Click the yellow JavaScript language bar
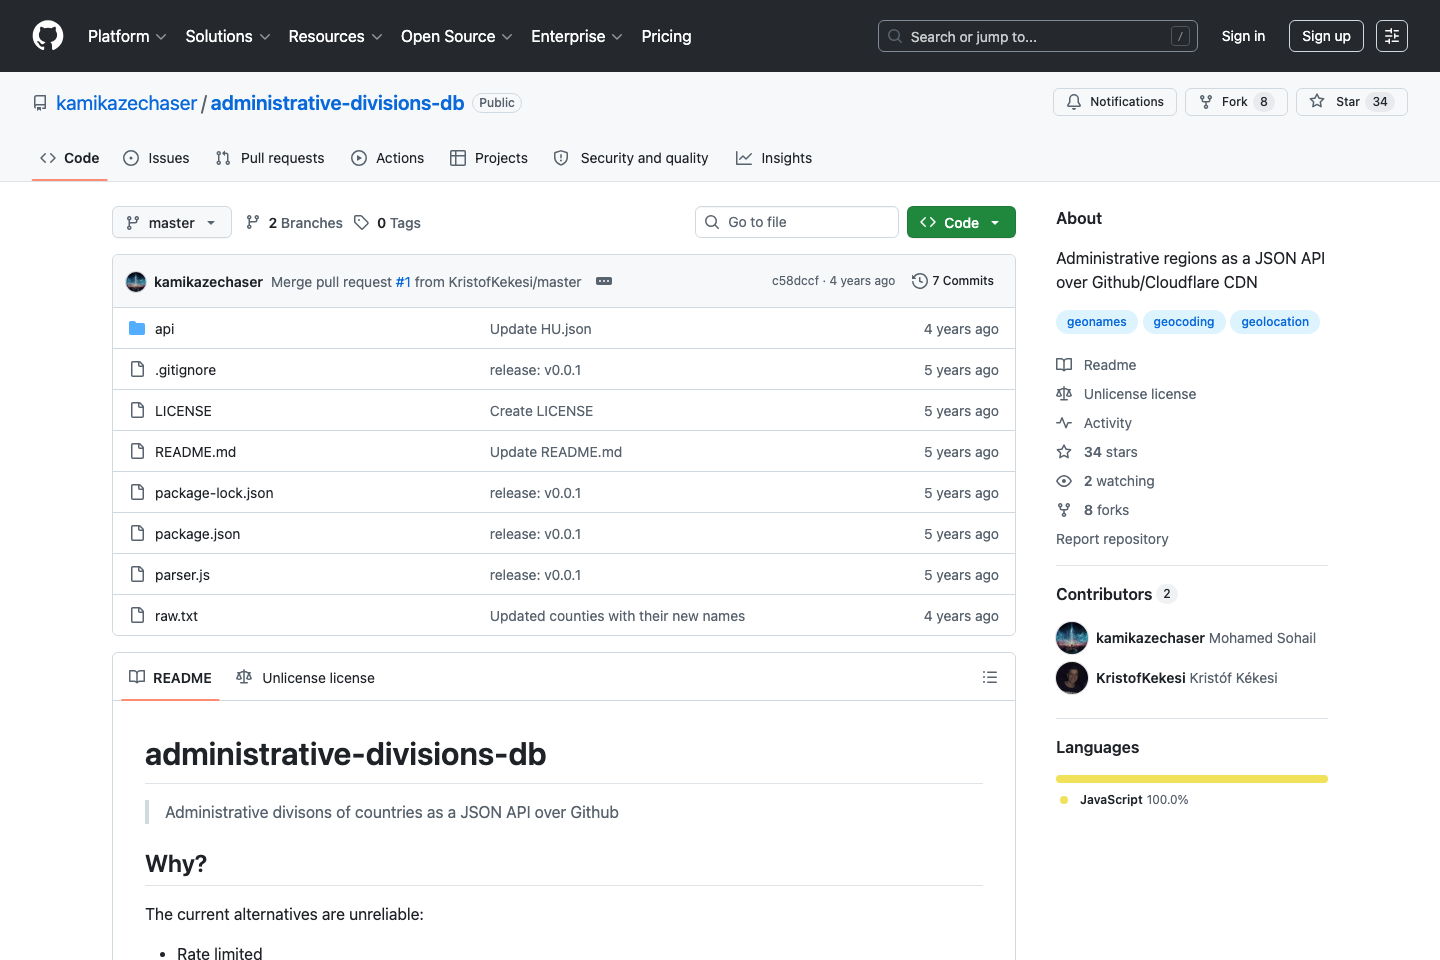1440x960 pixels. click(x=1191, y=778)
